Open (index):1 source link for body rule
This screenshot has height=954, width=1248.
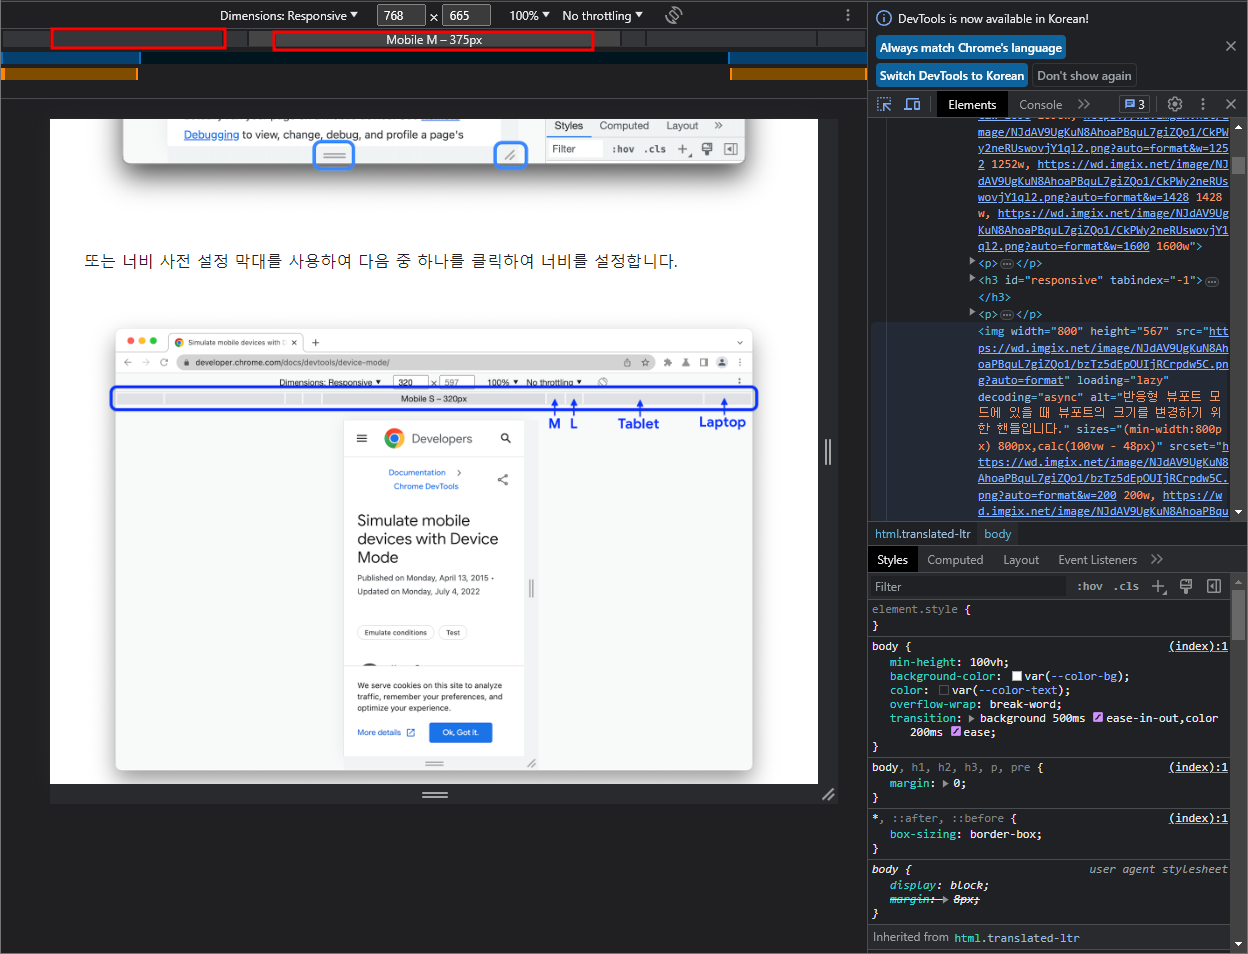[1198, 646]
